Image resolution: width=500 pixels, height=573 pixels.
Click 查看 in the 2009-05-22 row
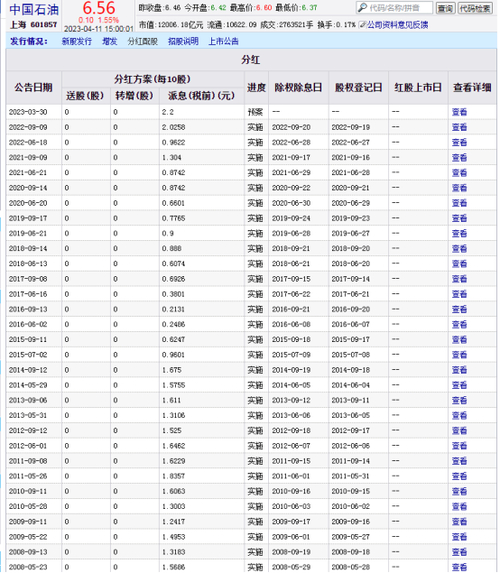point(459,536)
